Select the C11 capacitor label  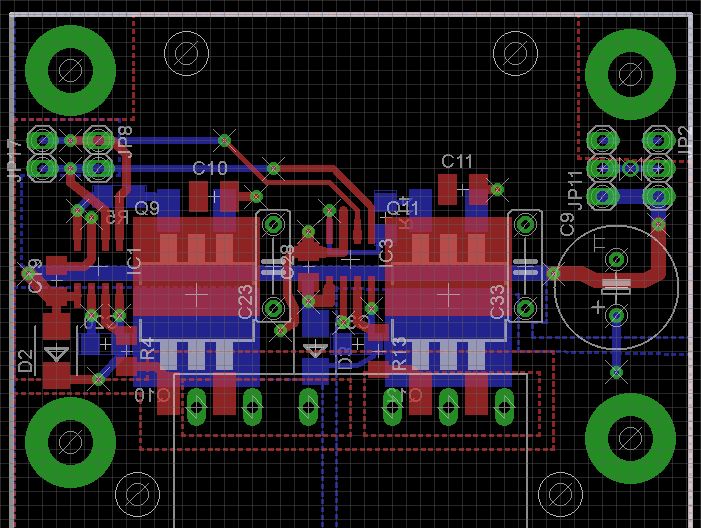[x=456, y=161]
